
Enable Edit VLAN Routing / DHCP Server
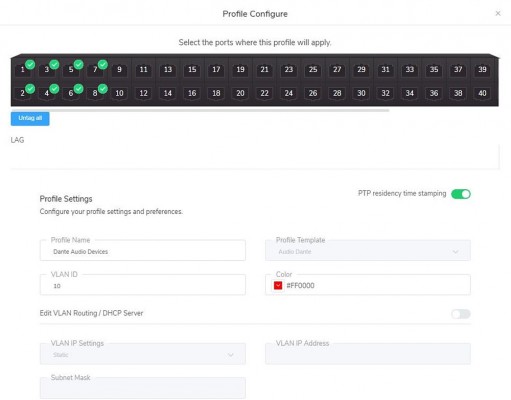click(461, 314)
